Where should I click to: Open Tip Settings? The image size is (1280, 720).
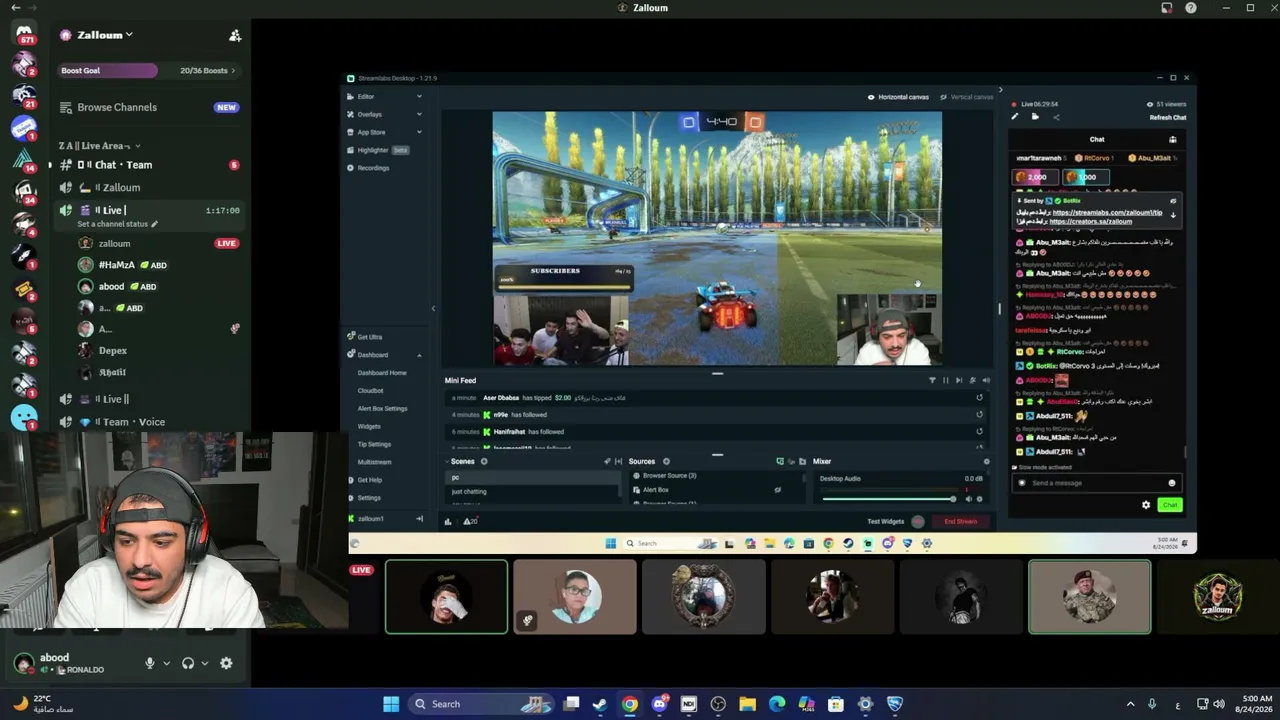click(x=375, y=444)
